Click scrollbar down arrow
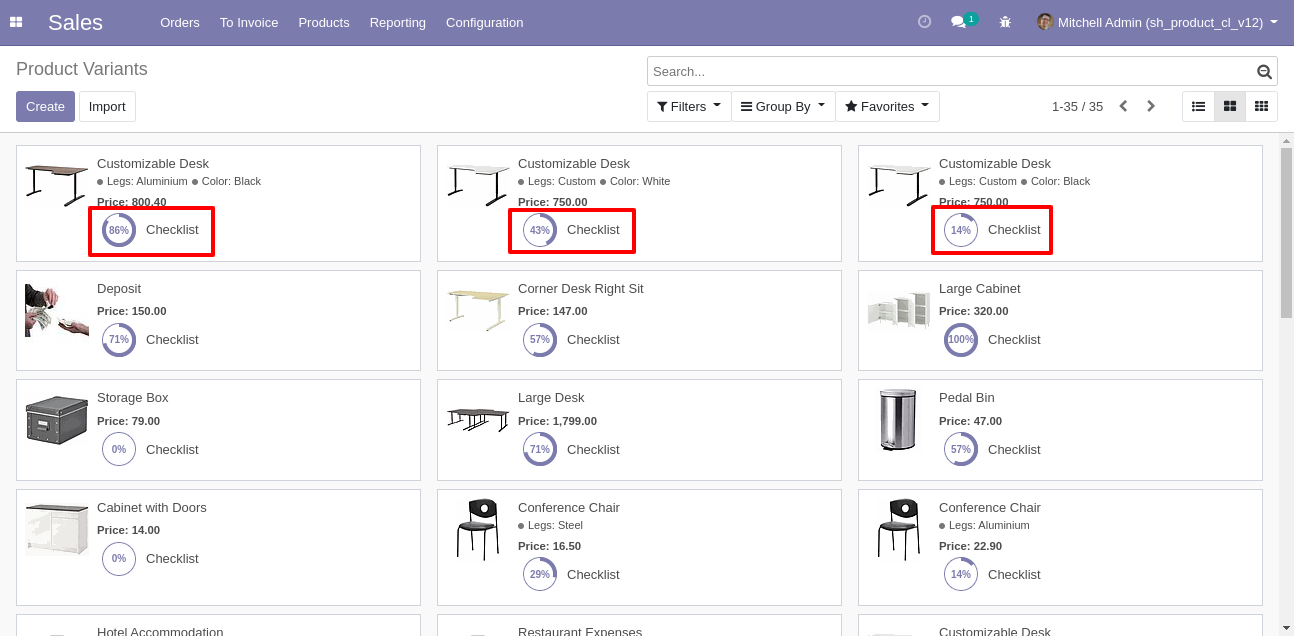Image resolution: width=1294 pixels, height=636 pixels. 1286,628
